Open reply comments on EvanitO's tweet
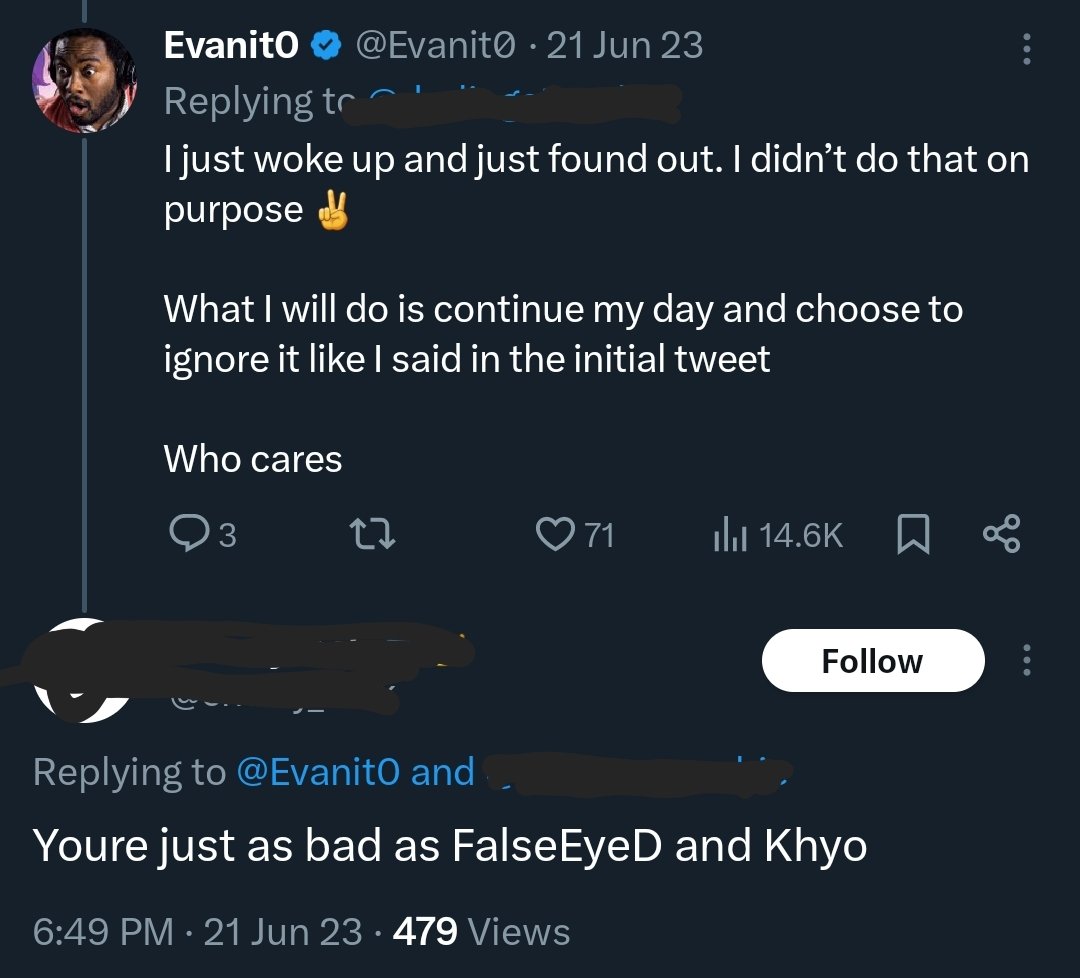 tap(202, 534)
